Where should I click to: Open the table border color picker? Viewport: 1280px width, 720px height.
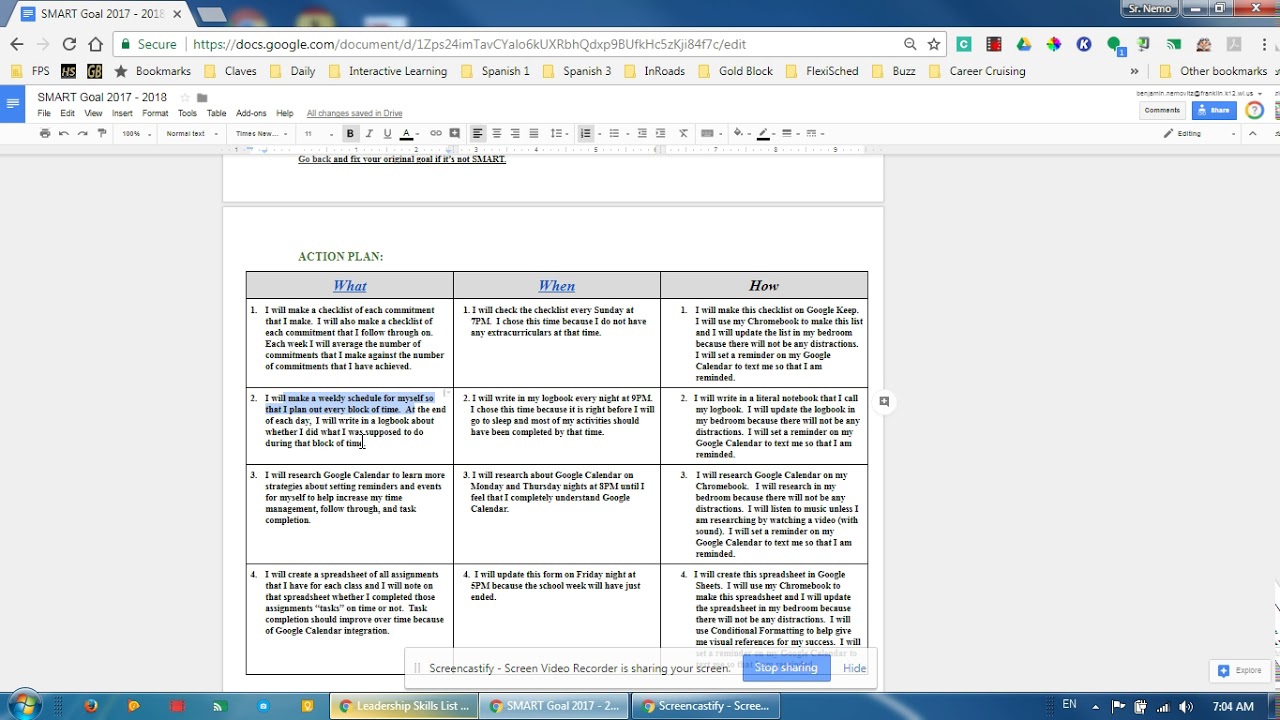point(765,133)
